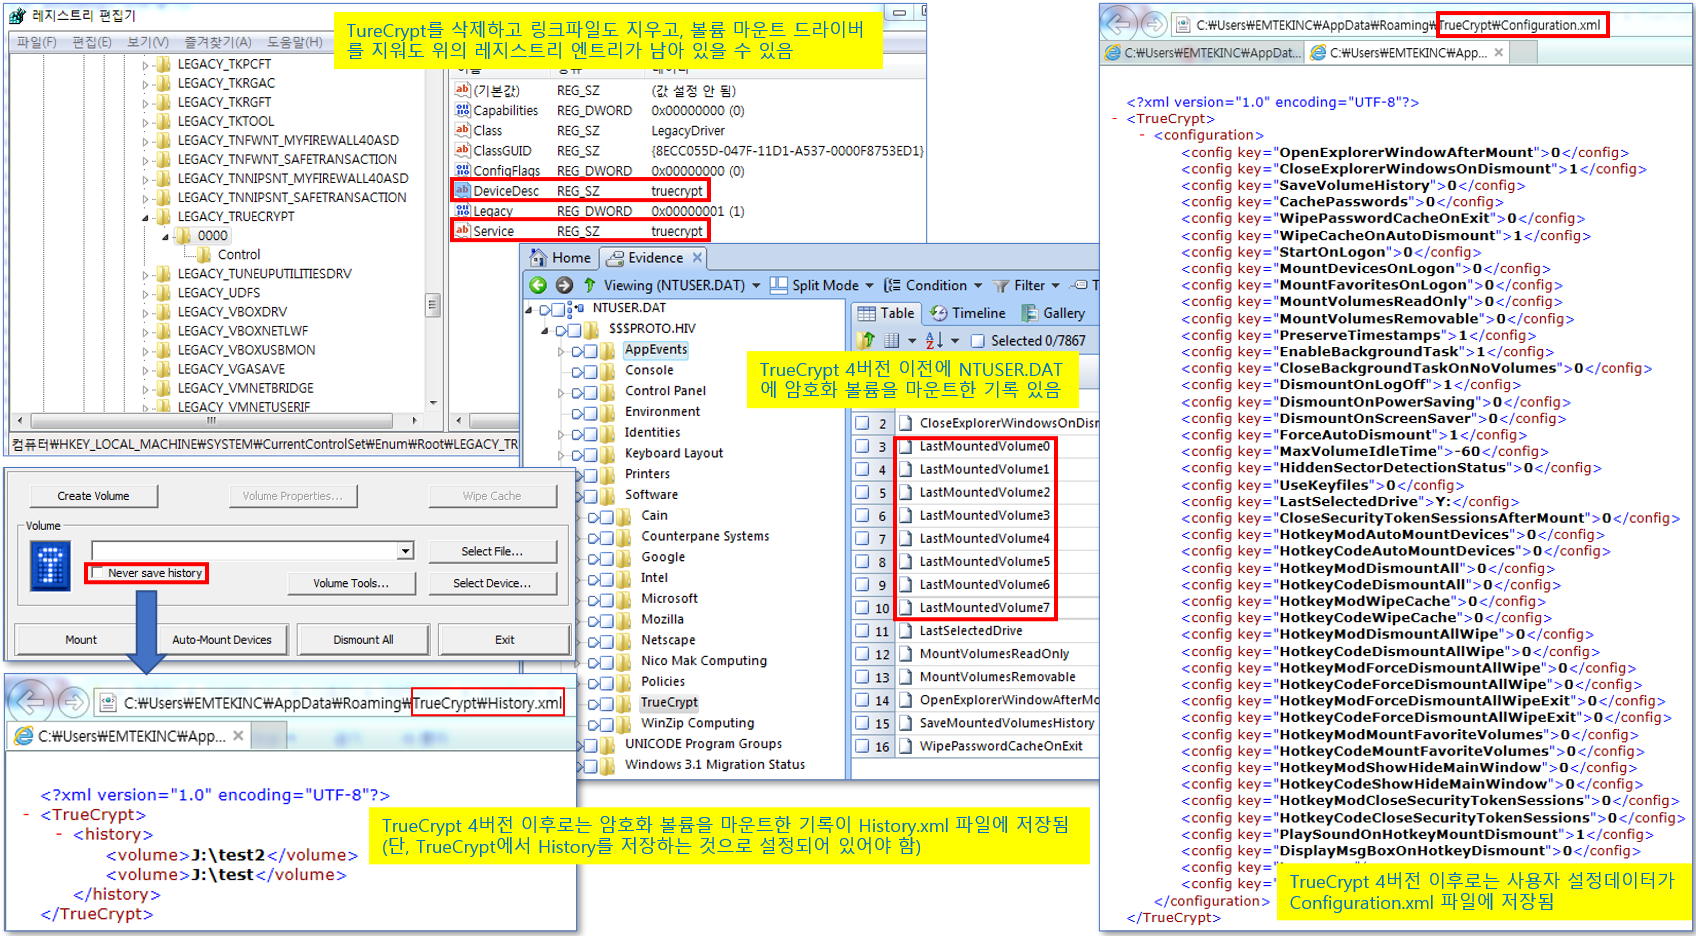Switch to the Home tab
Screen dimensions: 1696x936
pos(561,257)
